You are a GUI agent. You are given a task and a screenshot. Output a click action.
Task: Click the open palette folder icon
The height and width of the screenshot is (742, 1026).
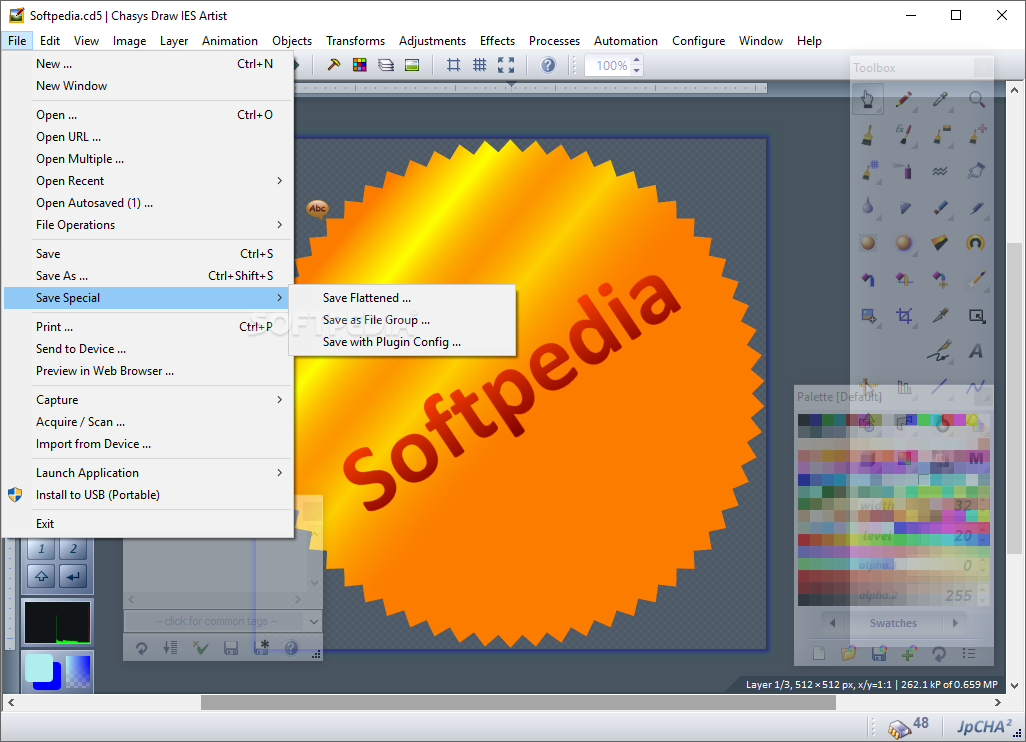click(849, 653)
